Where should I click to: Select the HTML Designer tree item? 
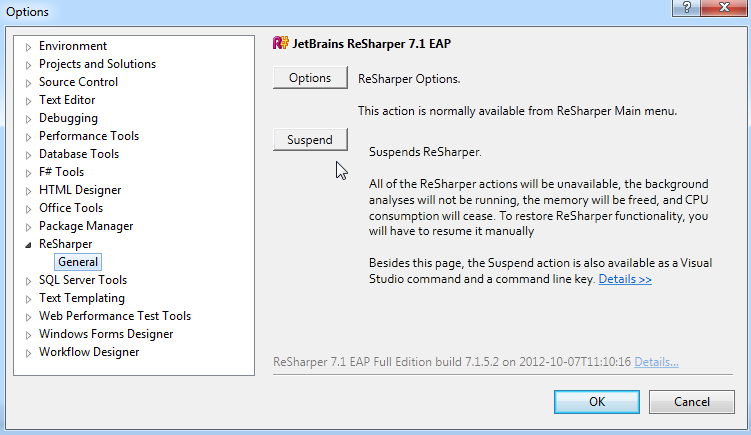tap(80, 190)
